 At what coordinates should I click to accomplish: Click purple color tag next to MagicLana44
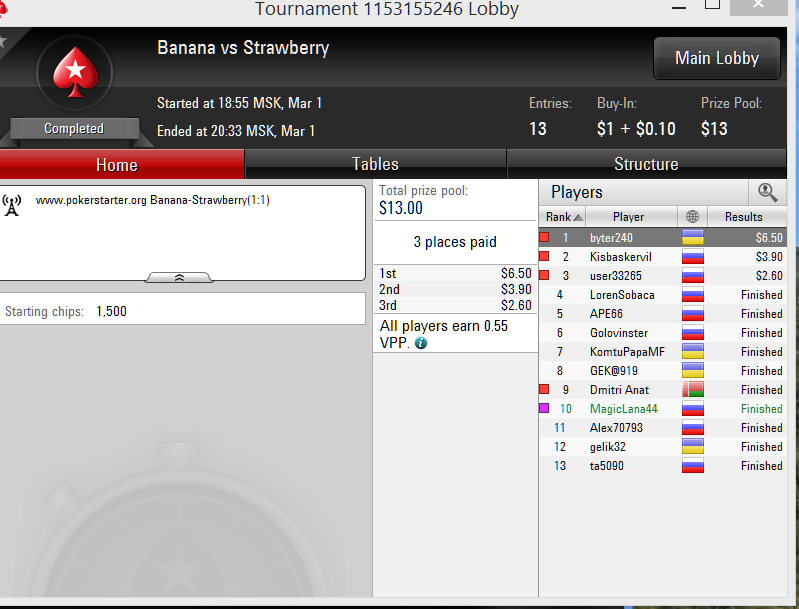coord(544,408)
